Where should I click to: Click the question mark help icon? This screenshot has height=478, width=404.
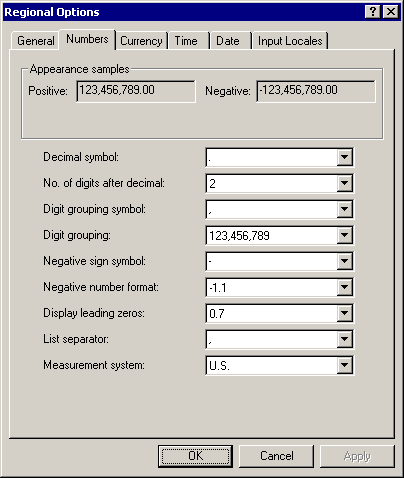coord(373,12)
